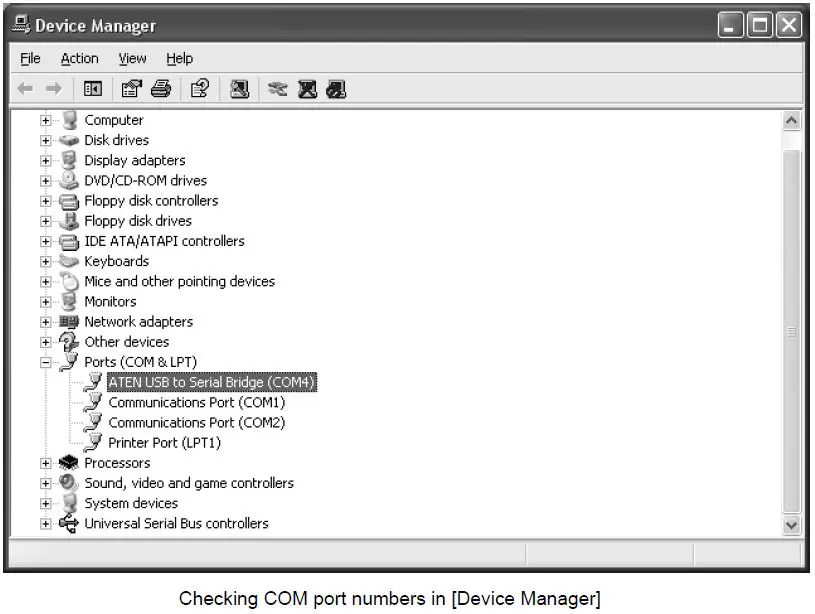Click the DVD/CD-ROM drives label
This screenshot has width=815, height=614.
146,180
